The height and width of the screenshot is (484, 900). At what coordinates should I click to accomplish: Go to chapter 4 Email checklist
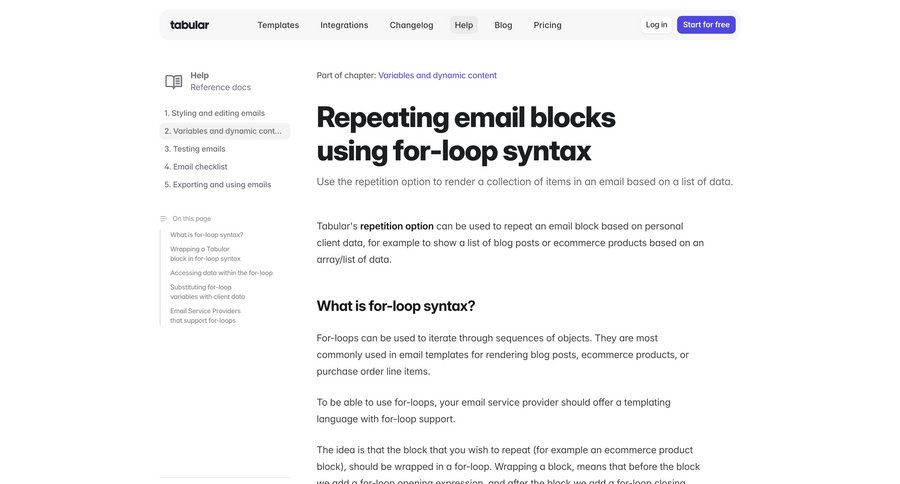pos(200,167)
